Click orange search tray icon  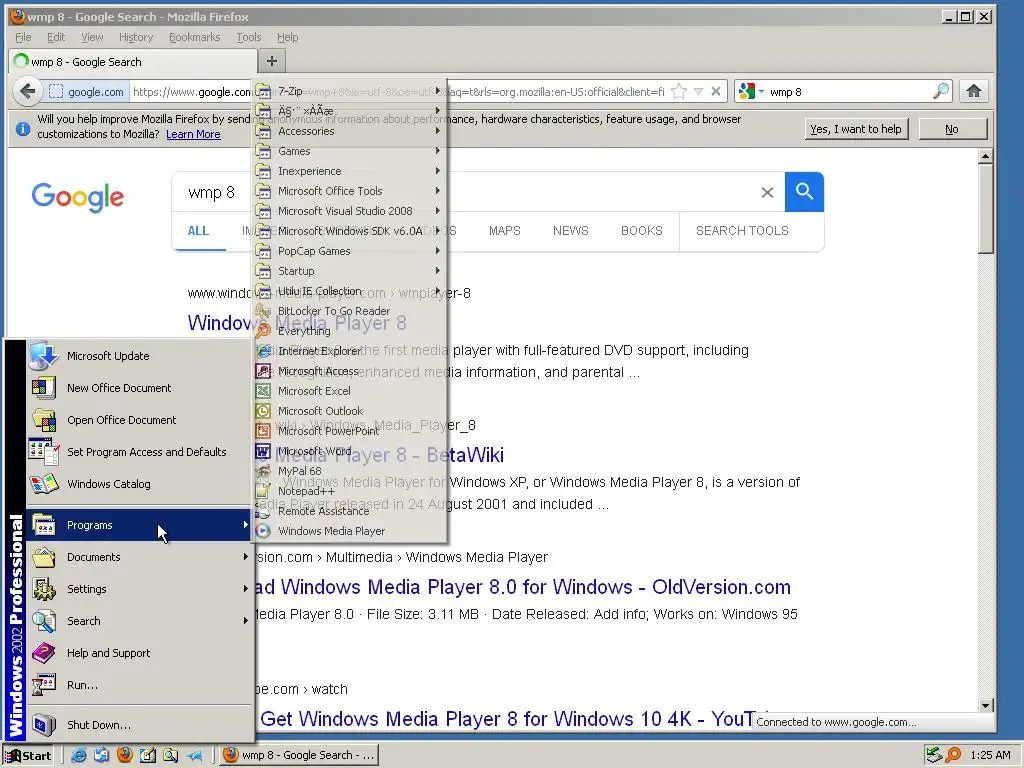tap(953, 756)
